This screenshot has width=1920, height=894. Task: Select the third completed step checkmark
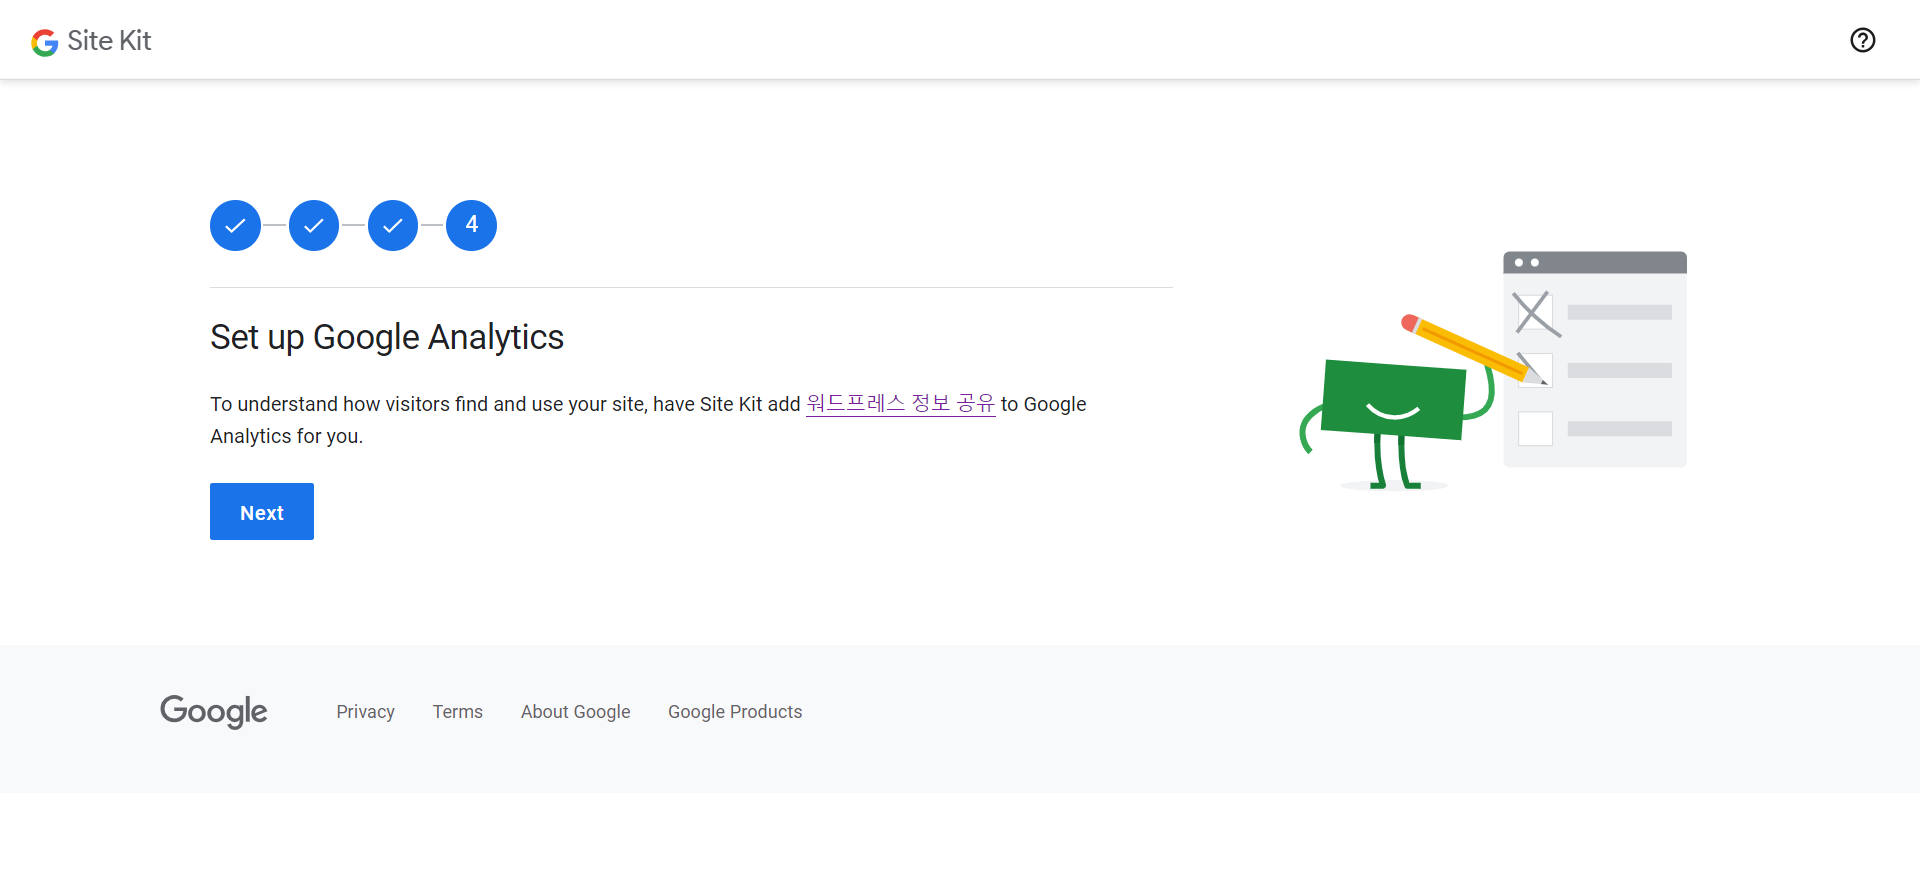(393, 225)
